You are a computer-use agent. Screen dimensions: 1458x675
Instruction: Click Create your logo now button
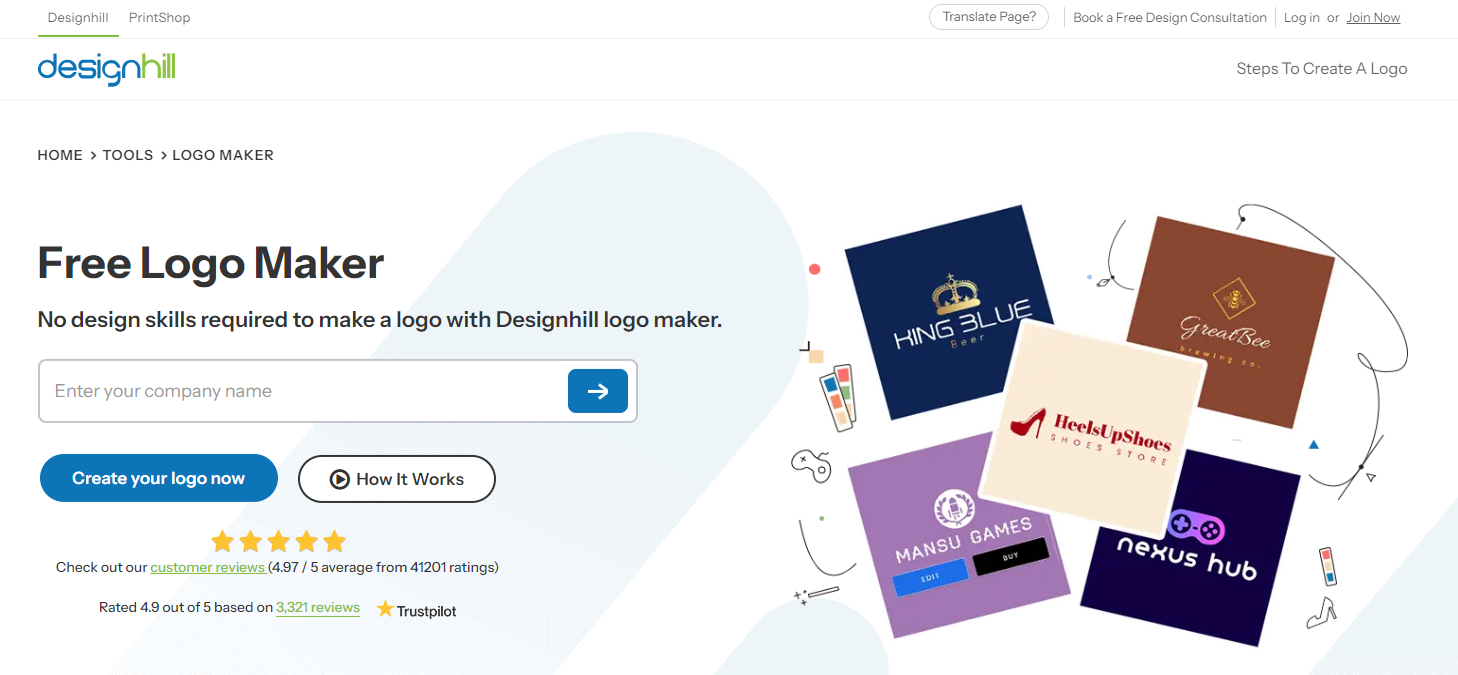158,478
